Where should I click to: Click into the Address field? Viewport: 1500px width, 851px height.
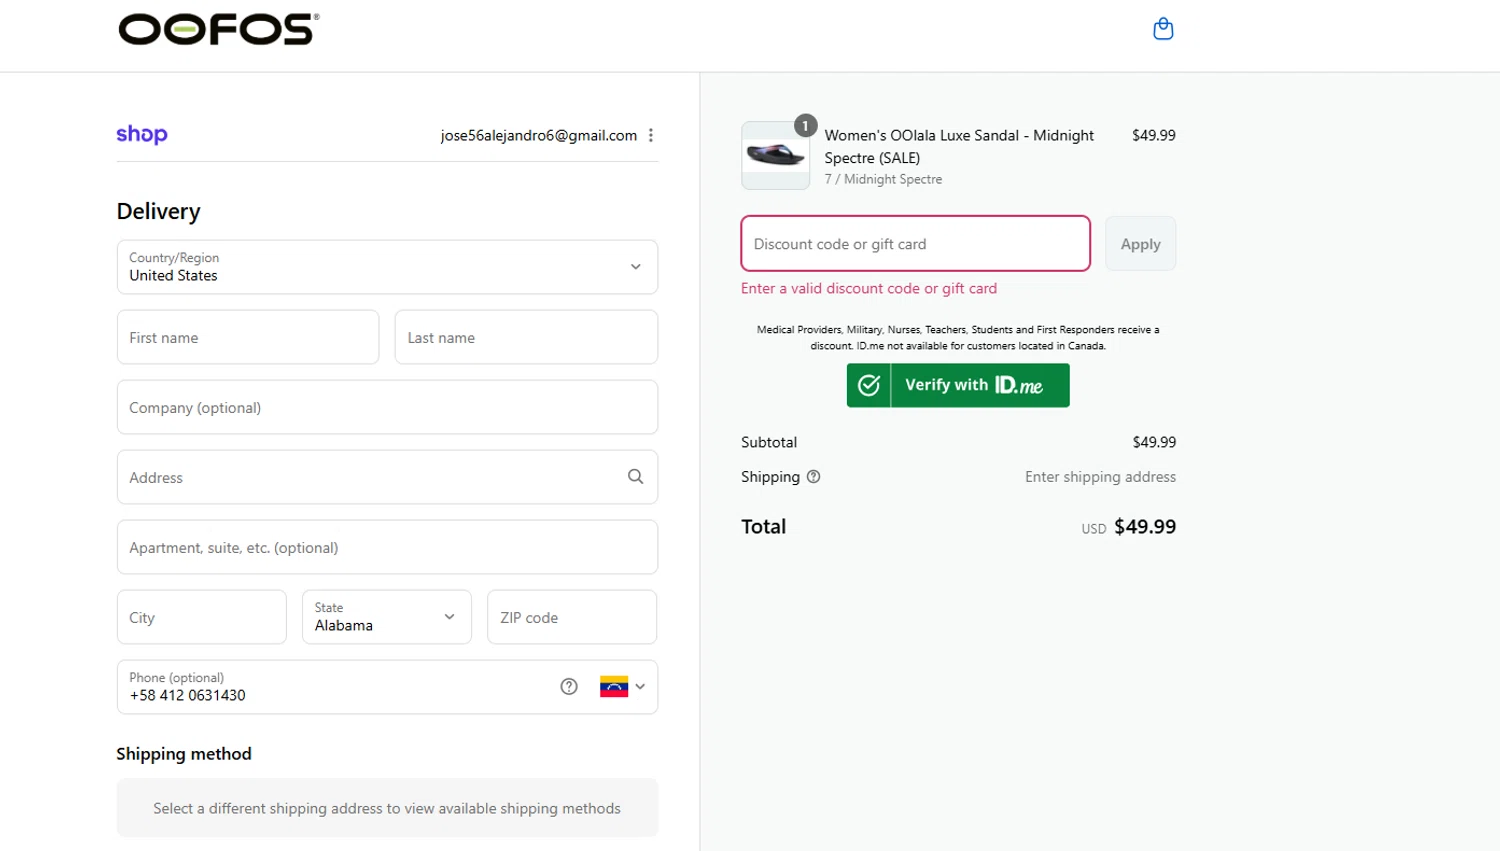tap(387, 477)
